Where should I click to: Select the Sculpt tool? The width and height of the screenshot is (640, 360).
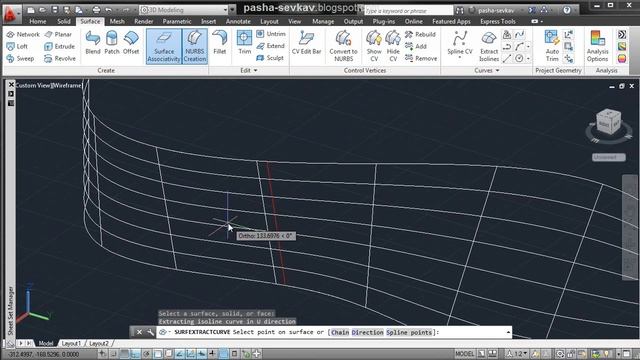270,58
